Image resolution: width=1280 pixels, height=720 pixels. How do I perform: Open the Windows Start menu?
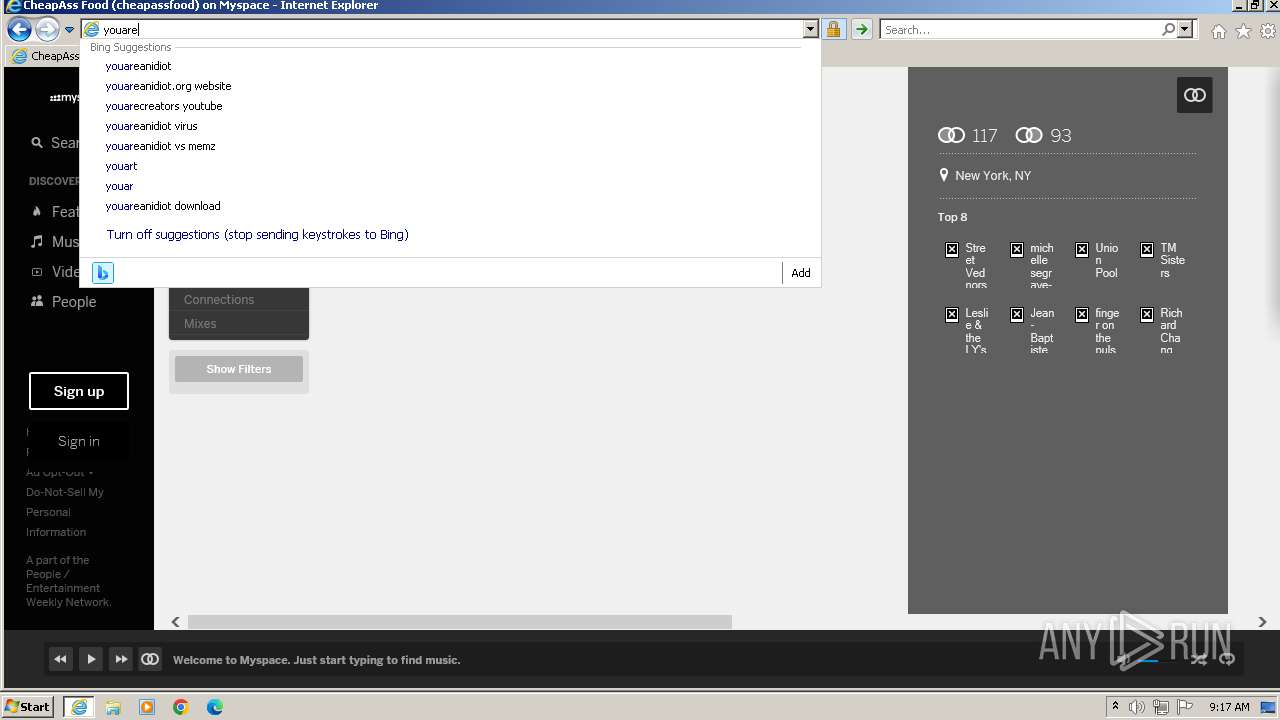[28, 706]
